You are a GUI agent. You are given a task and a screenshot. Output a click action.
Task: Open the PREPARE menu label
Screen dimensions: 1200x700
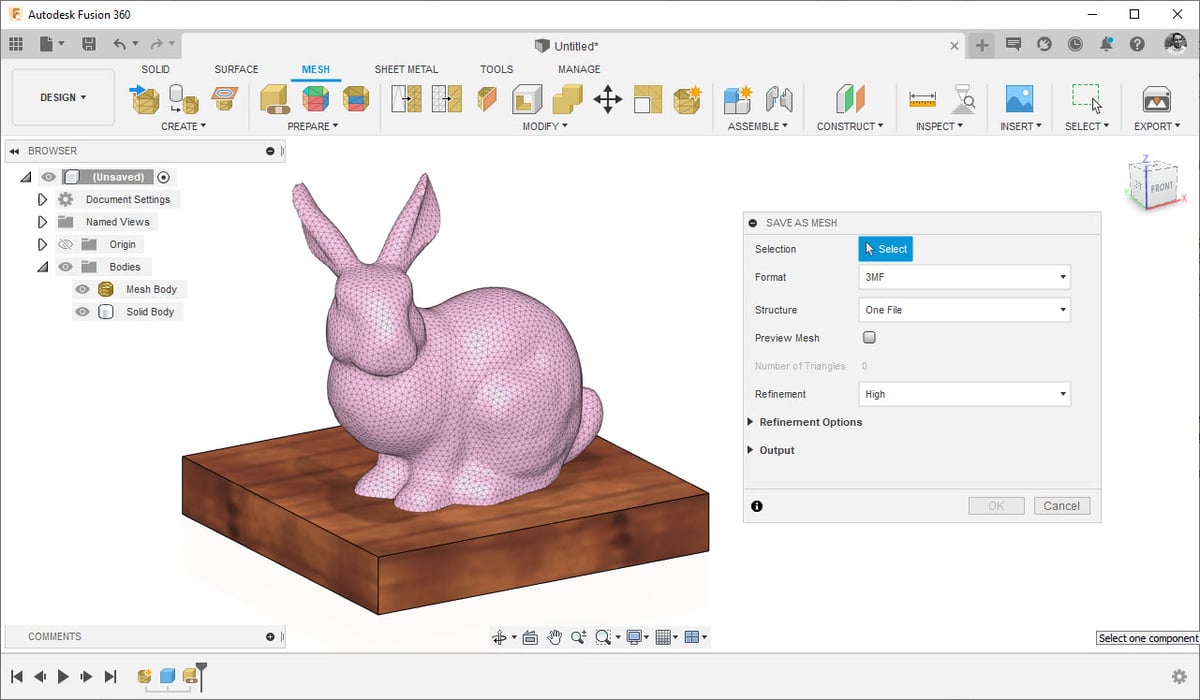pyautogui.click(x=313, y=126)
